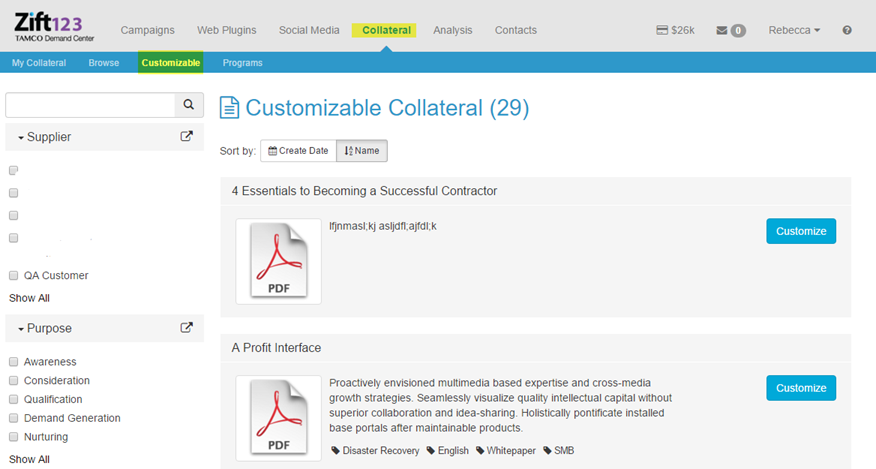Open the Supplier filter pop-out icon
The width and height of the screenshot is (876, 469).
click(186, 136)
